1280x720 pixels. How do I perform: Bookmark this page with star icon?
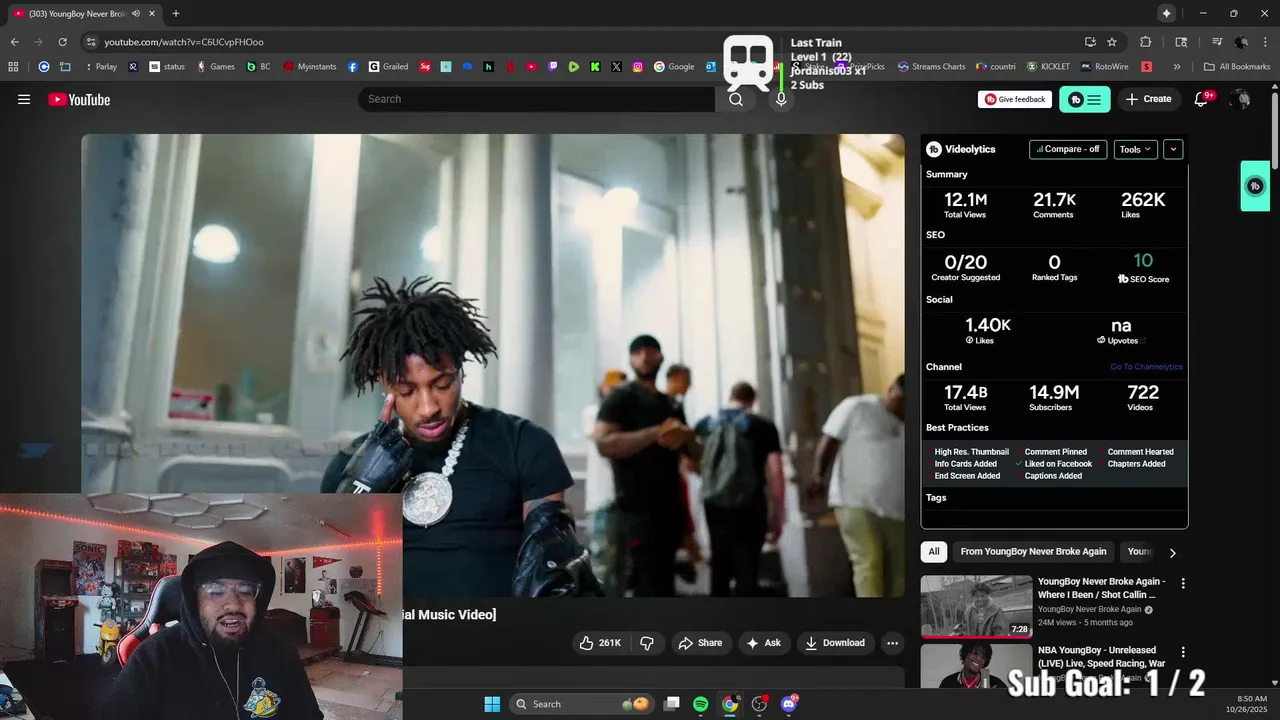click(1112, 42)
